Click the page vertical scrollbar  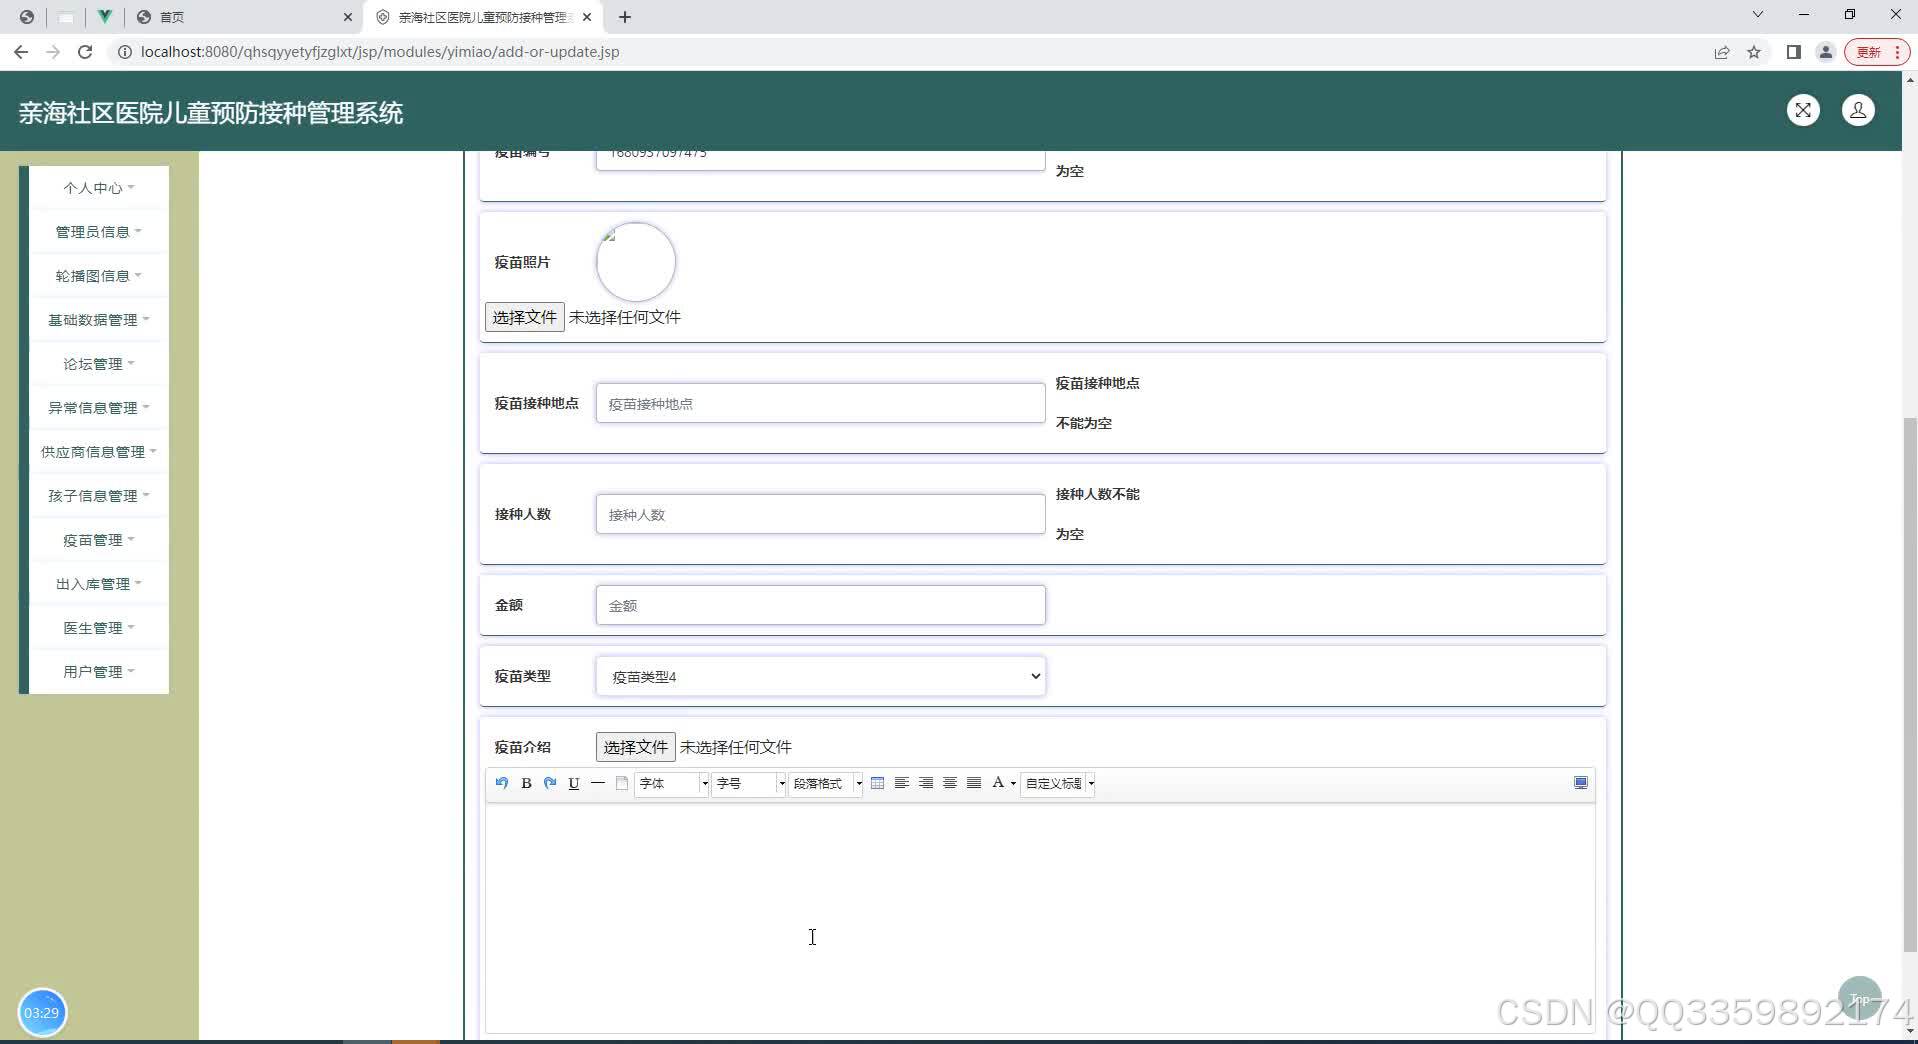[1910, 684]
